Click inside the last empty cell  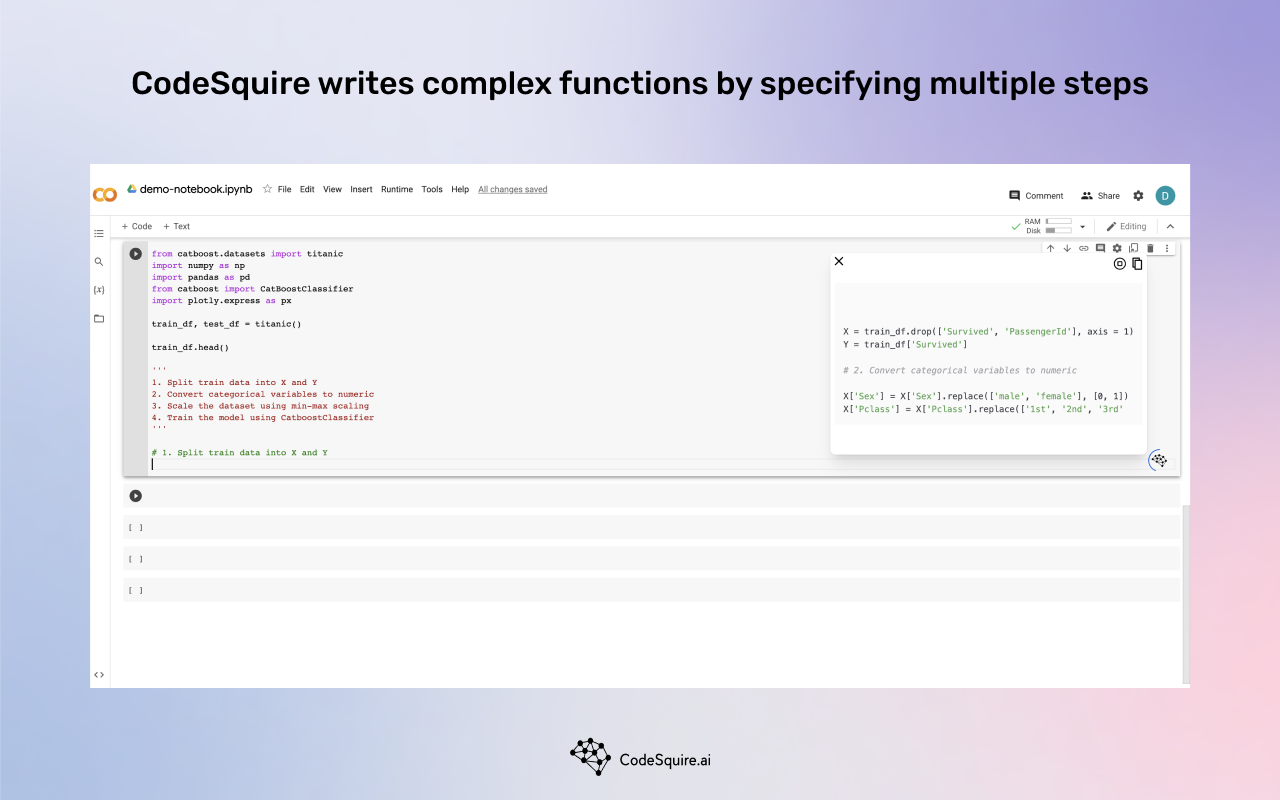pyautogui.click(x=651, y=590)
